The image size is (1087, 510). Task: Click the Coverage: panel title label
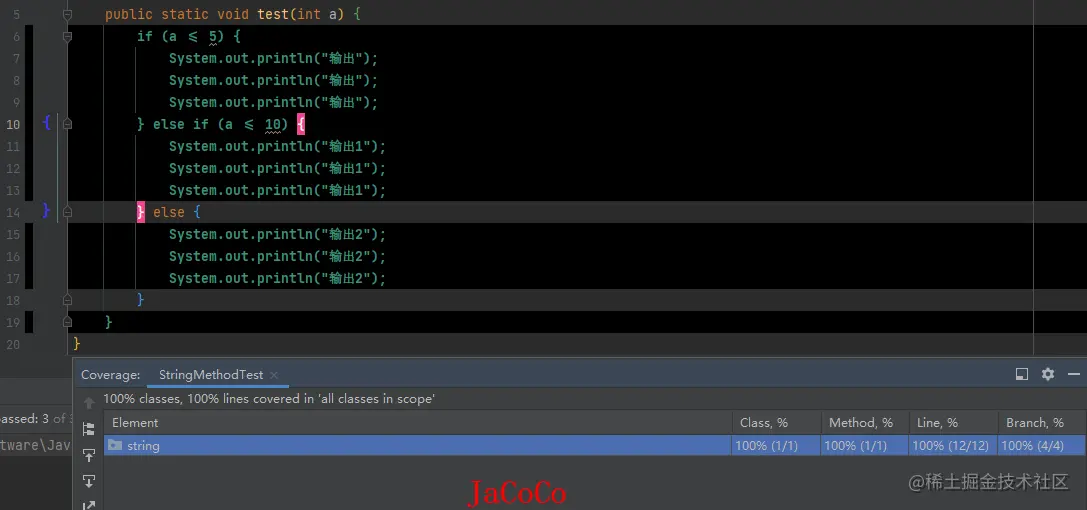pyautogui.click(x=111, y=375)
